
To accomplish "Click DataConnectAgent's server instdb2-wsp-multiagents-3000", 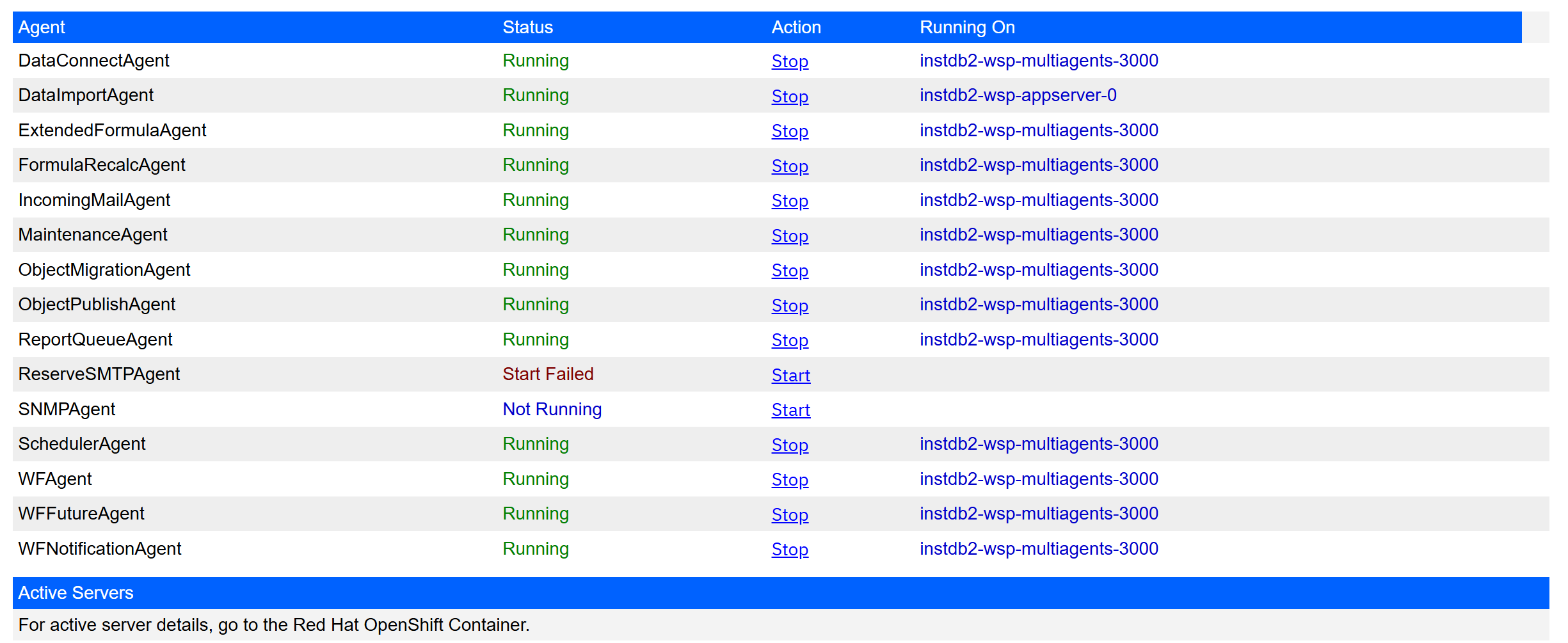I will 1039,61.
